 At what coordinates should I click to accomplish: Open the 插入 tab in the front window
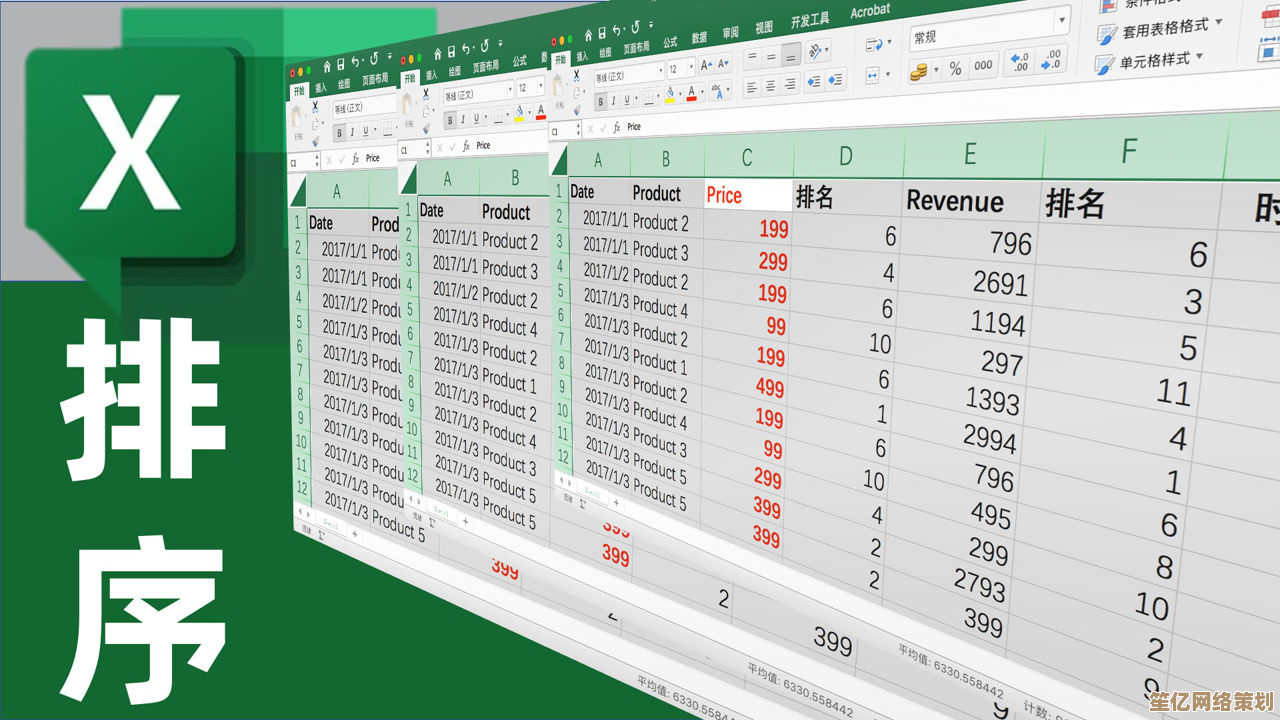coord(582,57)
